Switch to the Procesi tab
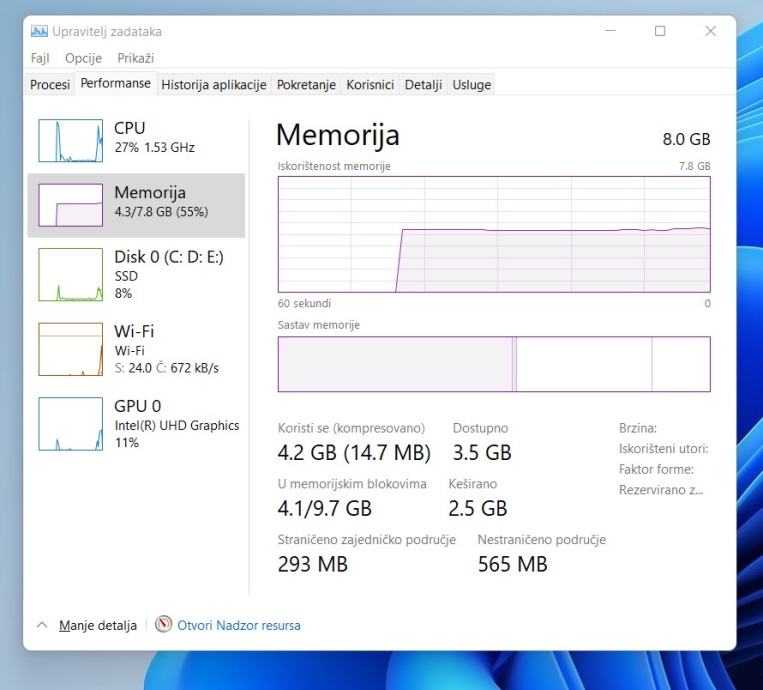 tap(50, 85)
